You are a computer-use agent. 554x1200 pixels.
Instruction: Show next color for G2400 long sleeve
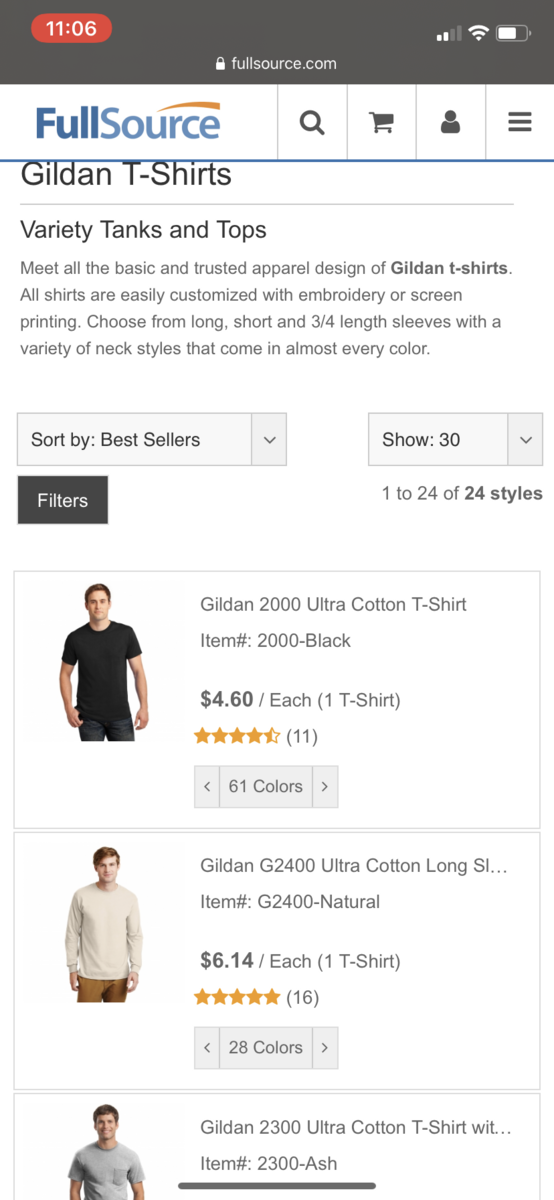(325, 1048)
